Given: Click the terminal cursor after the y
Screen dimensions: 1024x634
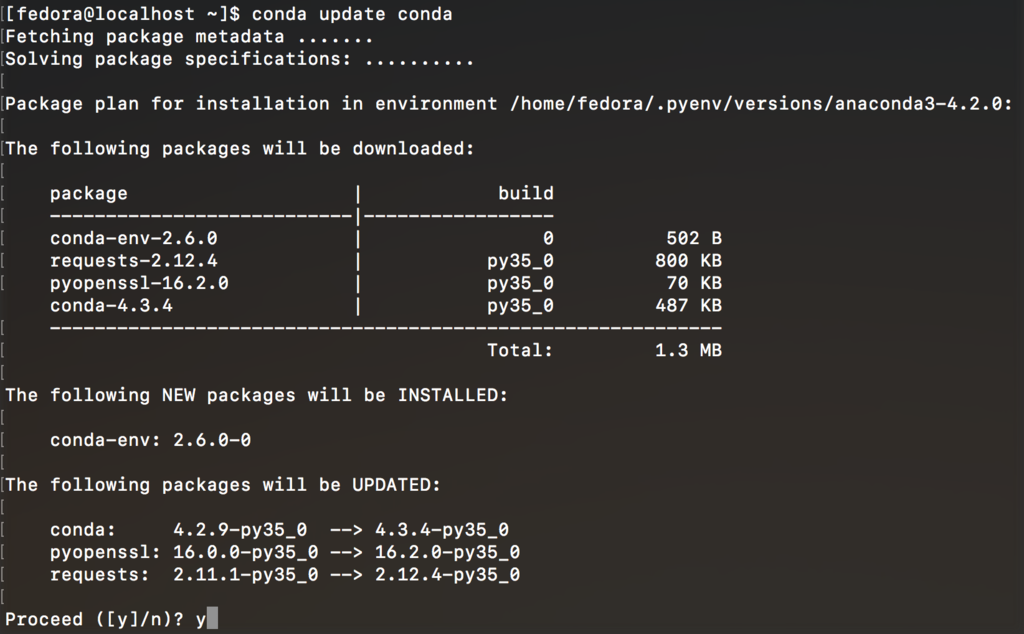Looking at the screenshot, I should click(212, 618).
